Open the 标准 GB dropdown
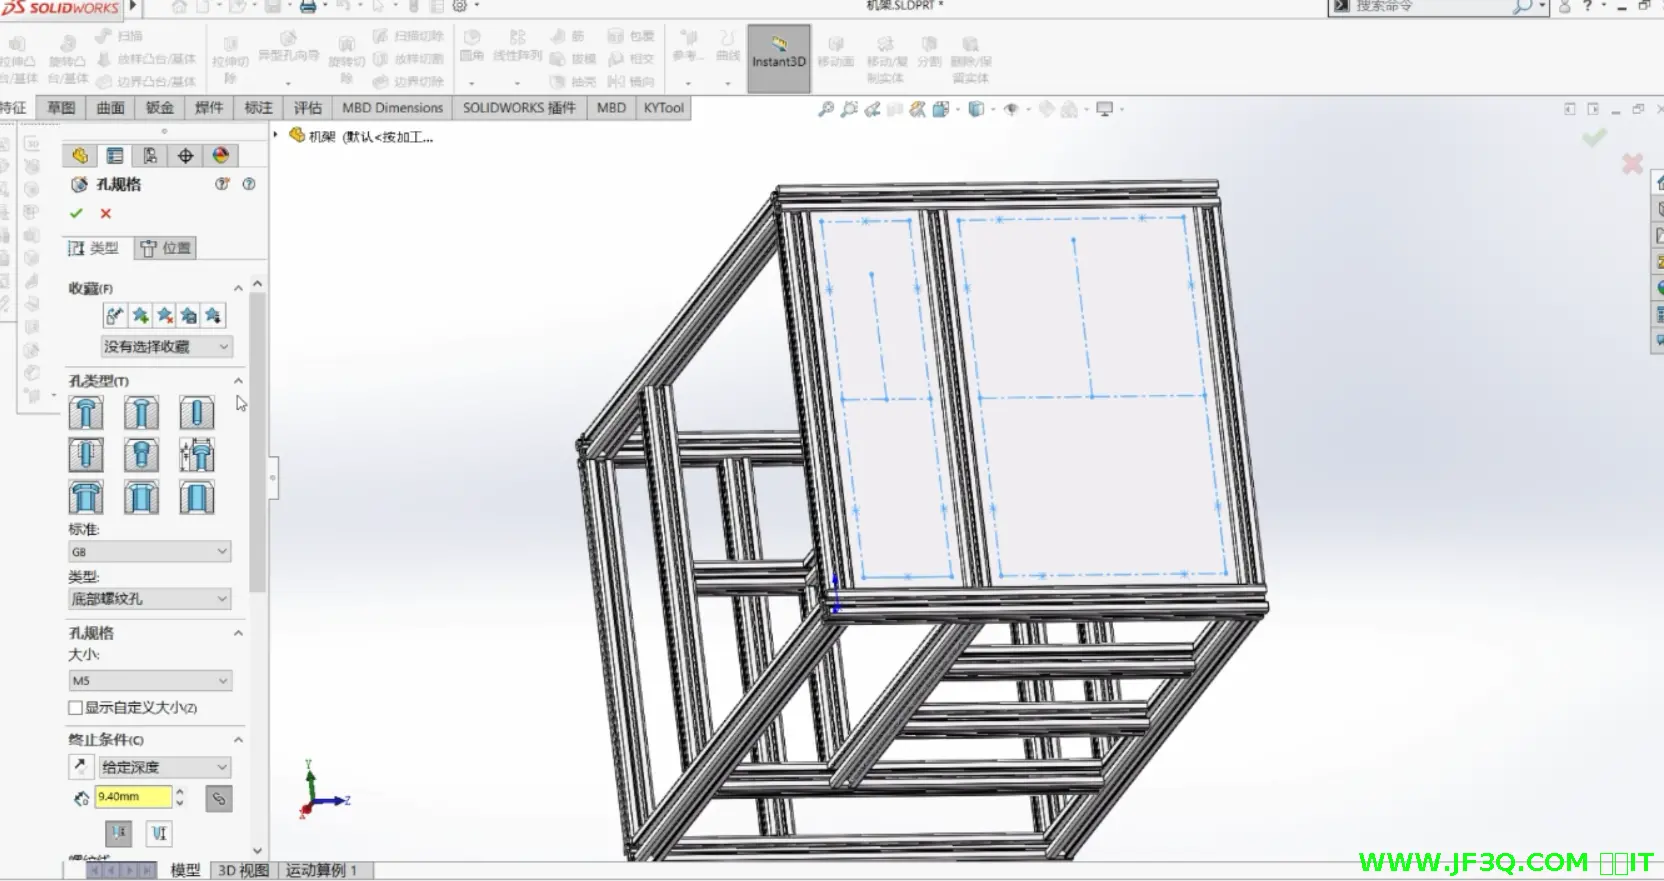The height and width of the screenshot is (881, 1664). click(x=149, y=552)
